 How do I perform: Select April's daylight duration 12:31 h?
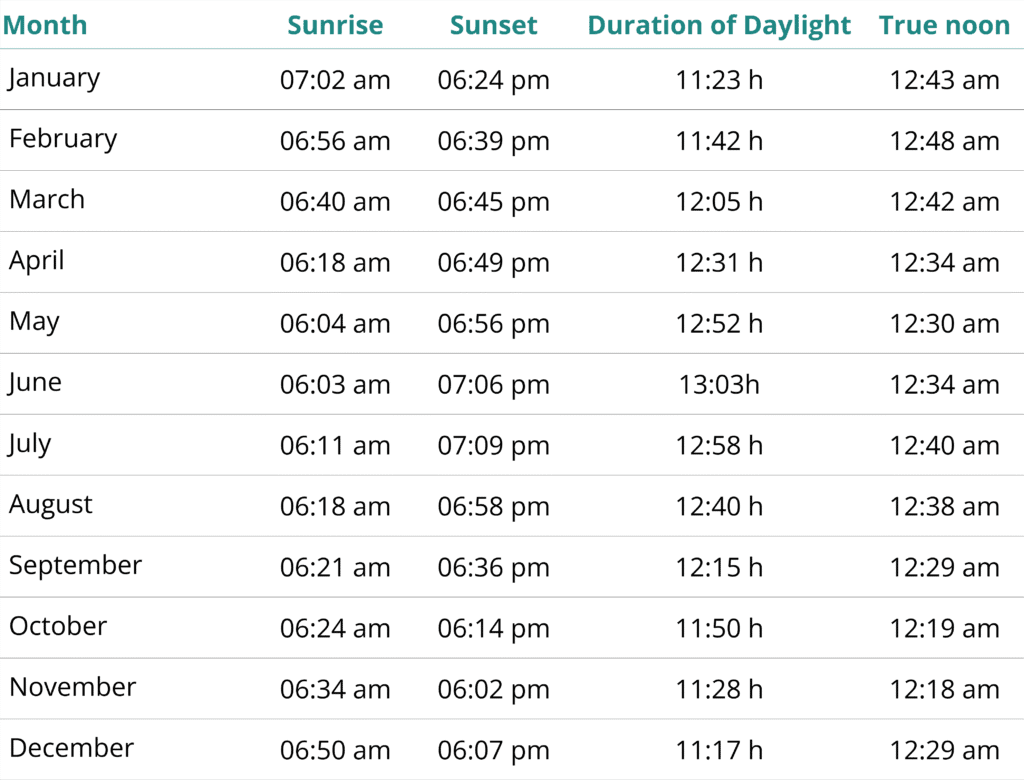tap(719, 263)
